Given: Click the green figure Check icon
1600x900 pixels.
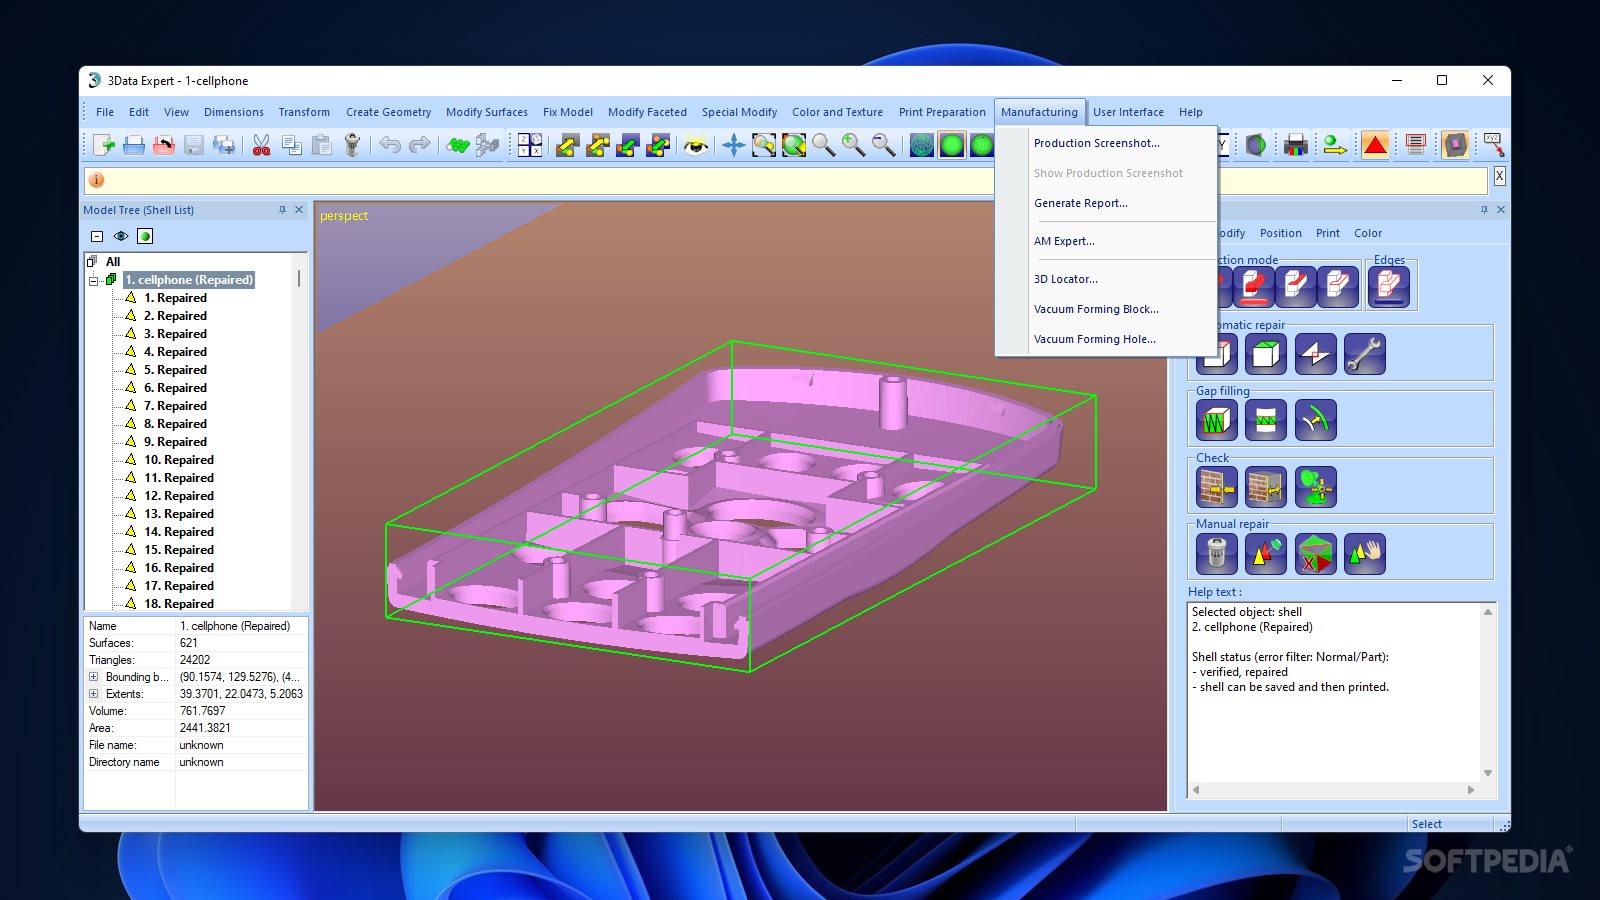Looking at the screenshot, I should (1316, 487).
